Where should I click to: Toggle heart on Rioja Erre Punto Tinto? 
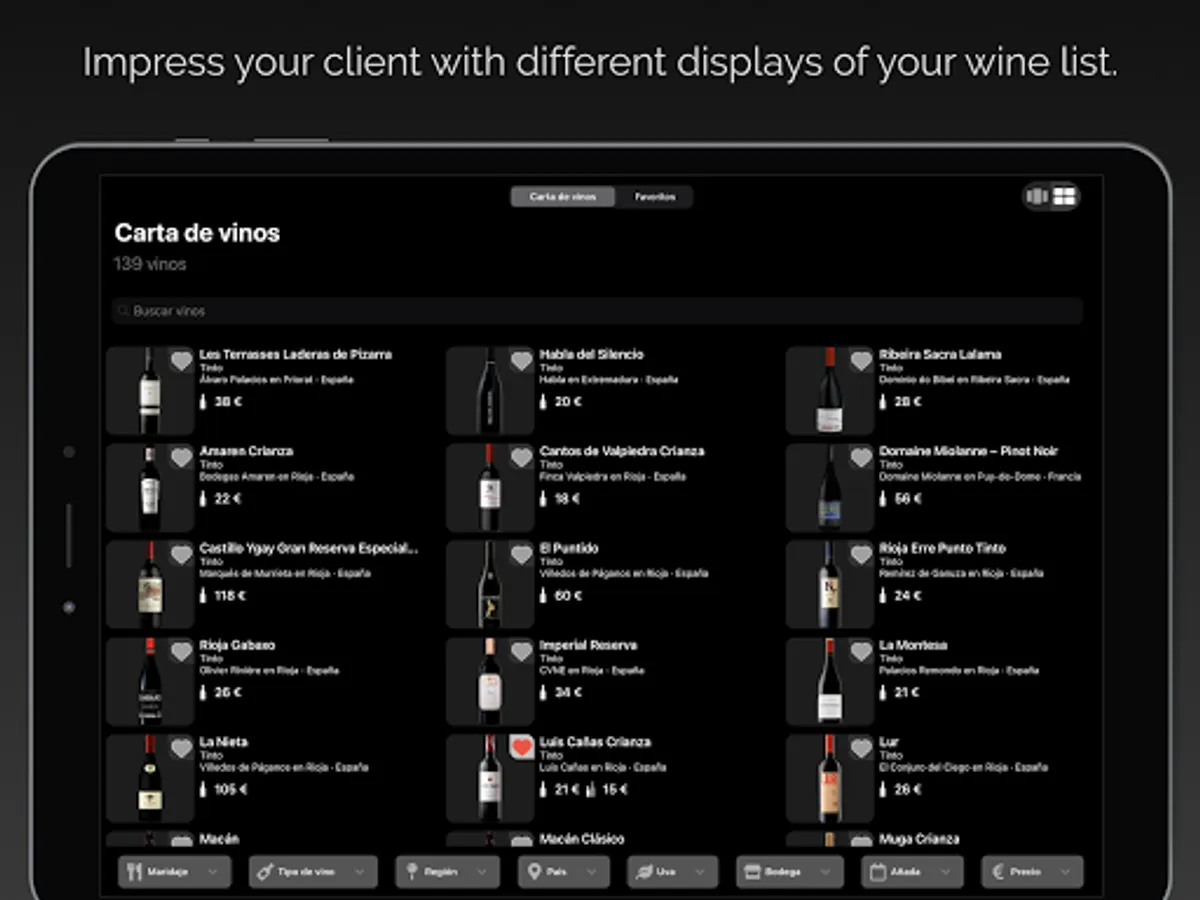[861, 555]
